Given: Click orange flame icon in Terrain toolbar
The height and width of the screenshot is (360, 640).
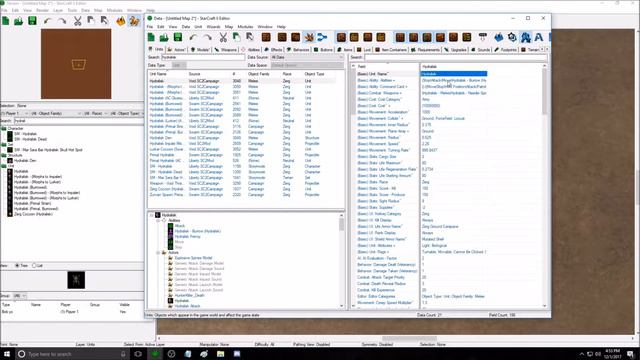Looking at the screenshot, I should tap(121, 21).
